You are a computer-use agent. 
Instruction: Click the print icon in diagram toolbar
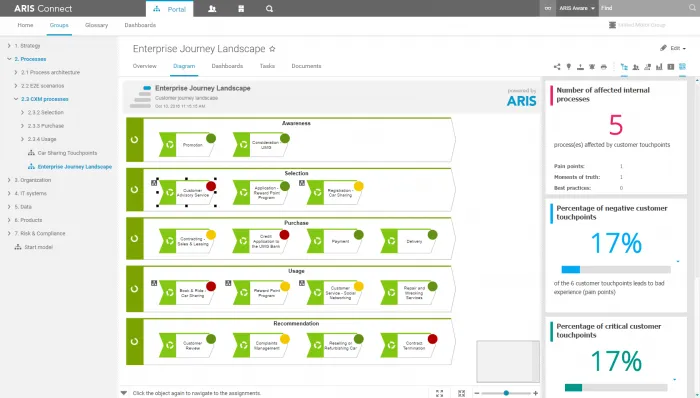[x=604, y=67]
